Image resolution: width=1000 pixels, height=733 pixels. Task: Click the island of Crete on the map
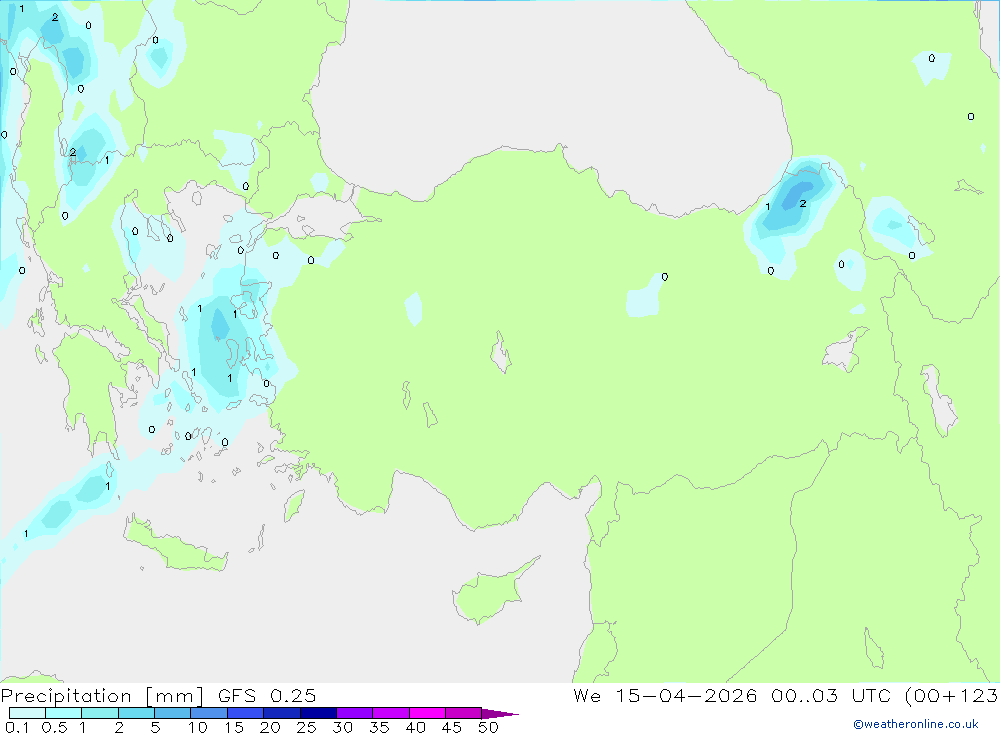pyautogui.click(x=176, y=545)
